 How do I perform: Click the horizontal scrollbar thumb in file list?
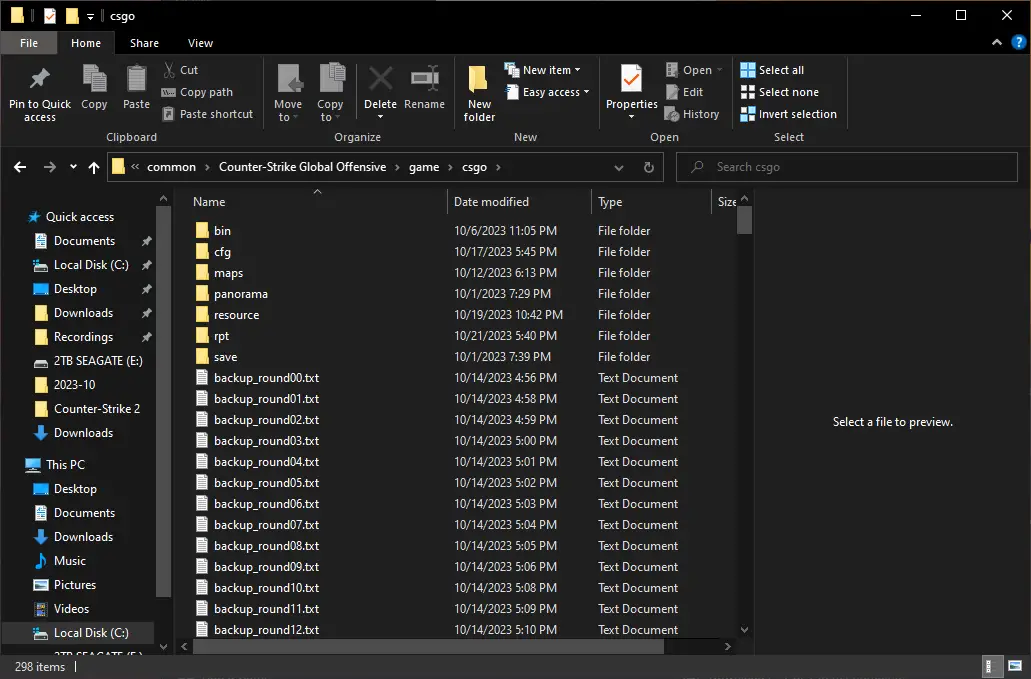(428, 646)
